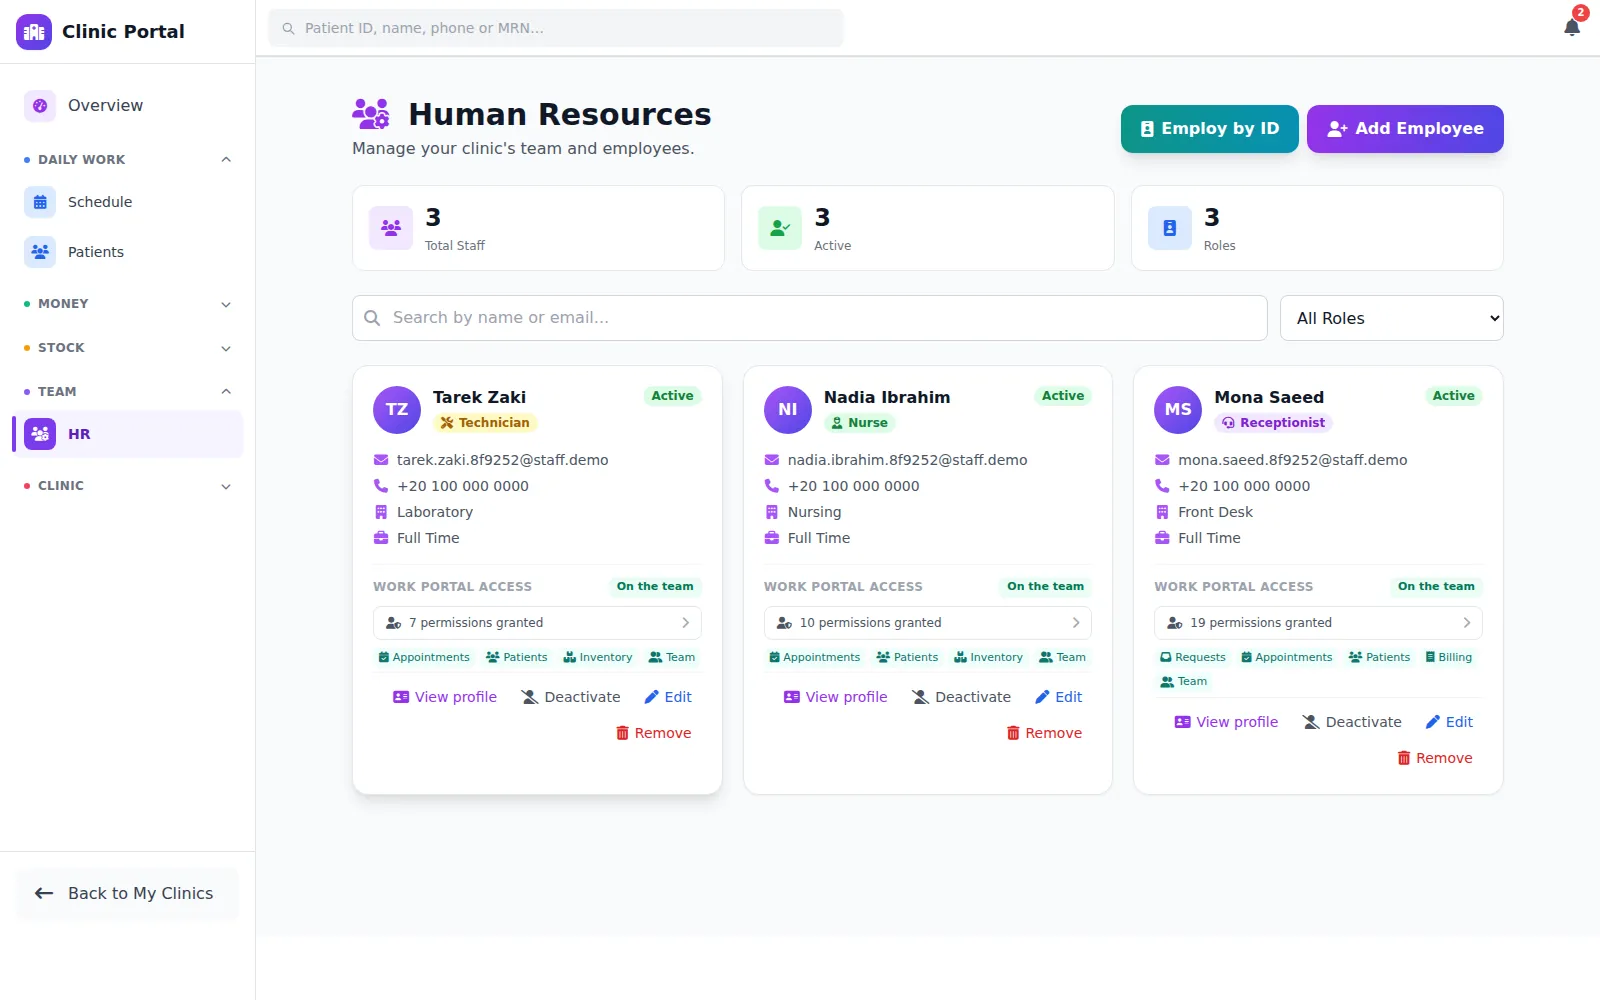Click the back arrow to My Clinics
Image resolution: width=1600 pixels, height=1000 pixels.
click(x=44, y=894)
